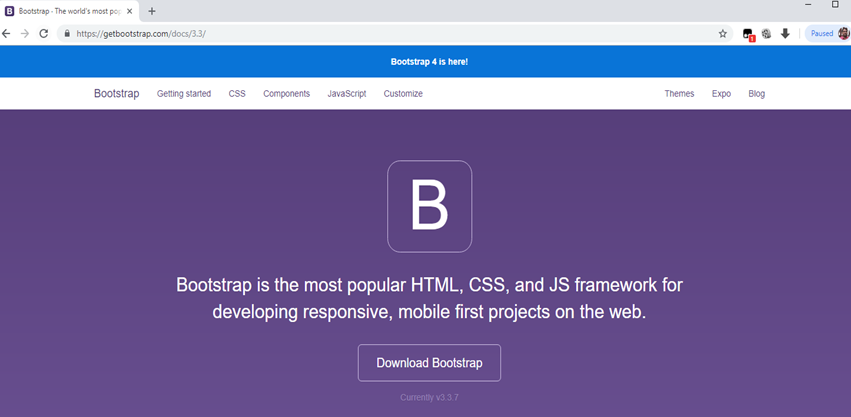
Task: Open the JavaScript navigation item
Action: pos(347,93)
